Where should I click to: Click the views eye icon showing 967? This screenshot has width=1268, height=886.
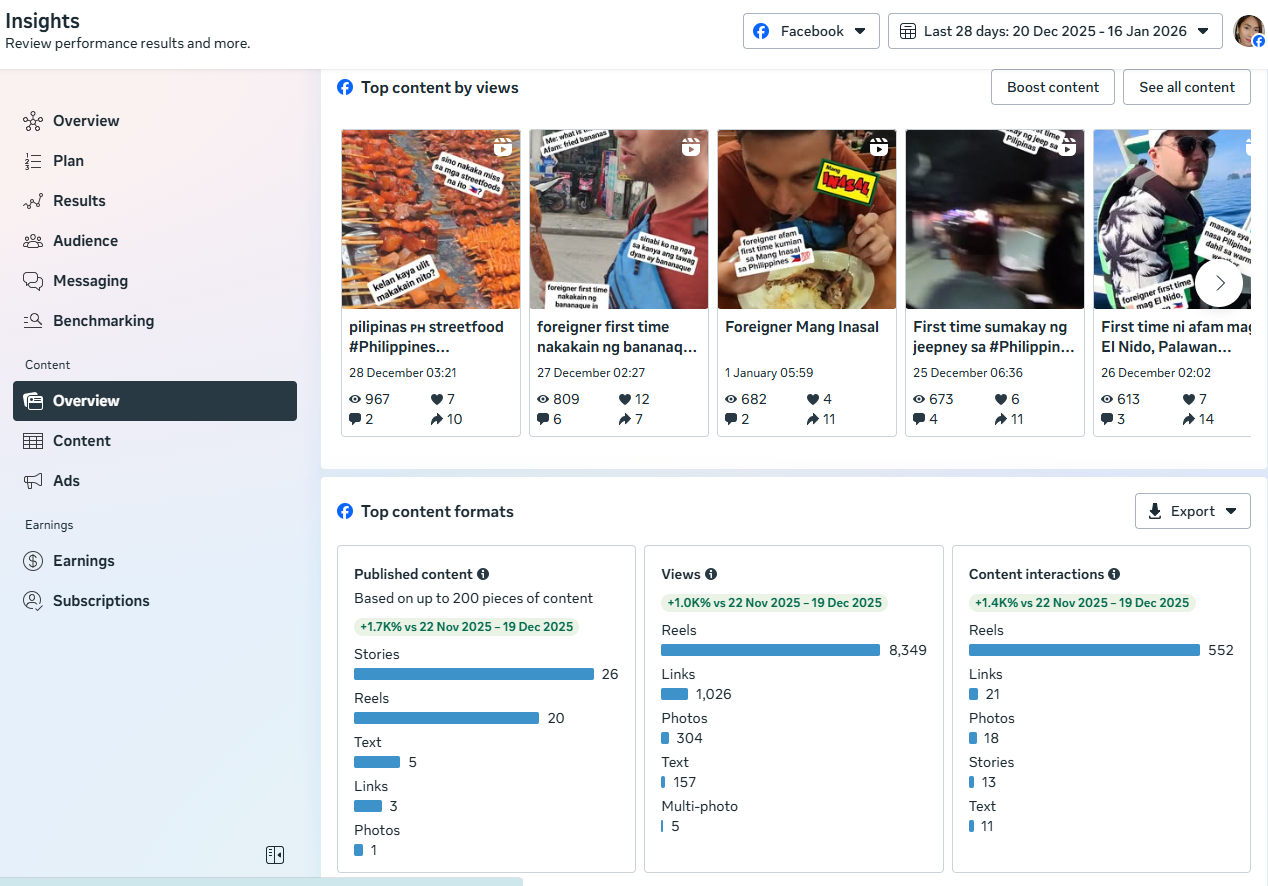354,399
